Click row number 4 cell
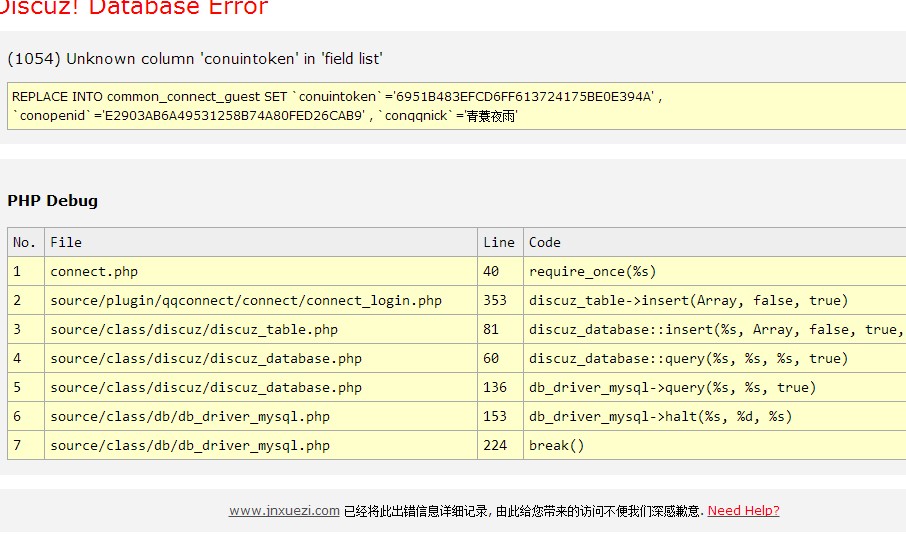The height and width of the screenshot is (545, 906). (x=26, y=358)
